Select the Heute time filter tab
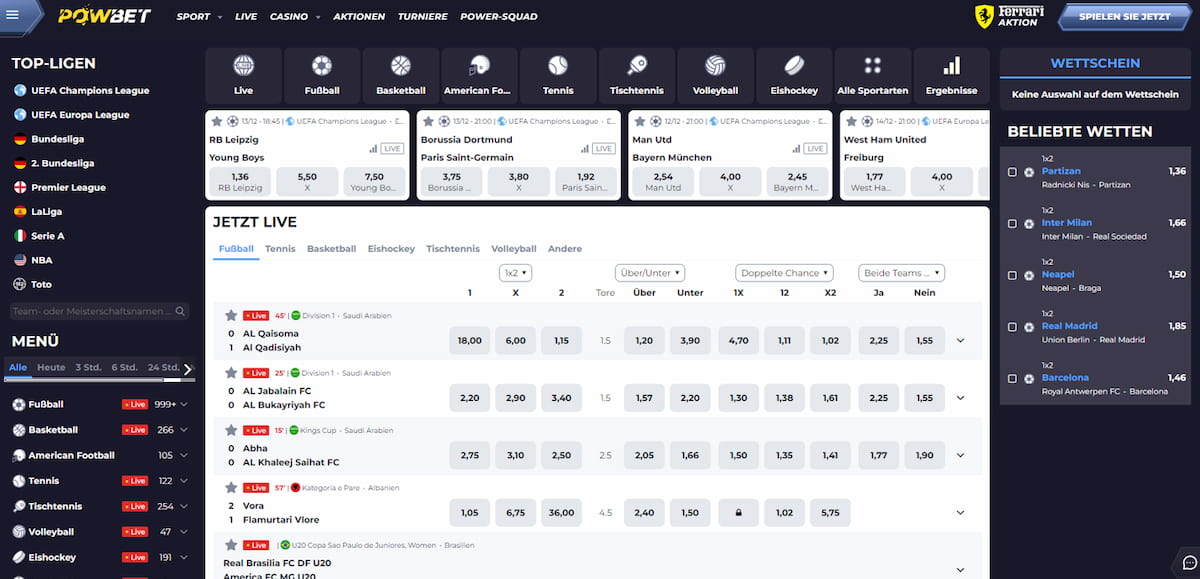This screenshot has width=1200, height=579. coord(51,368)
